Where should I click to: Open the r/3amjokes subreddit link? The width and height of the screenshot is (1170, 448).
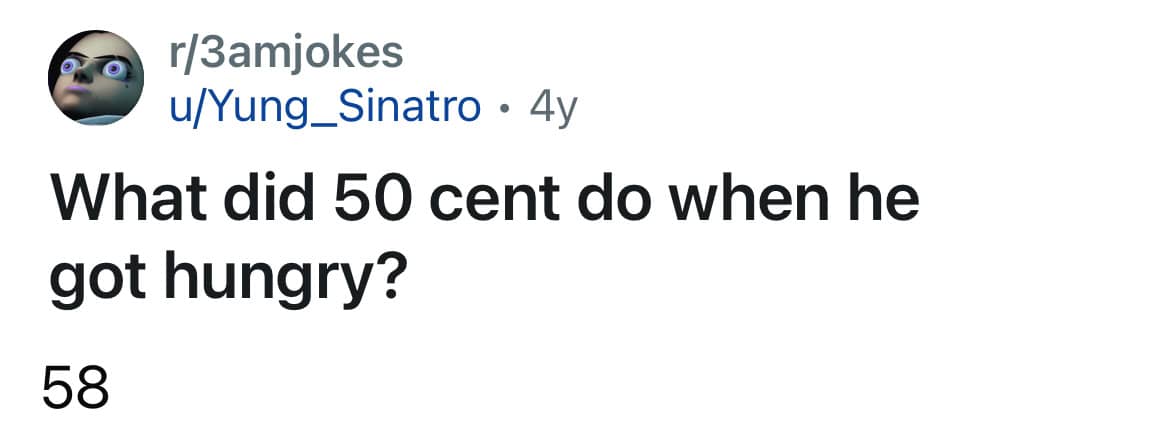287,53
